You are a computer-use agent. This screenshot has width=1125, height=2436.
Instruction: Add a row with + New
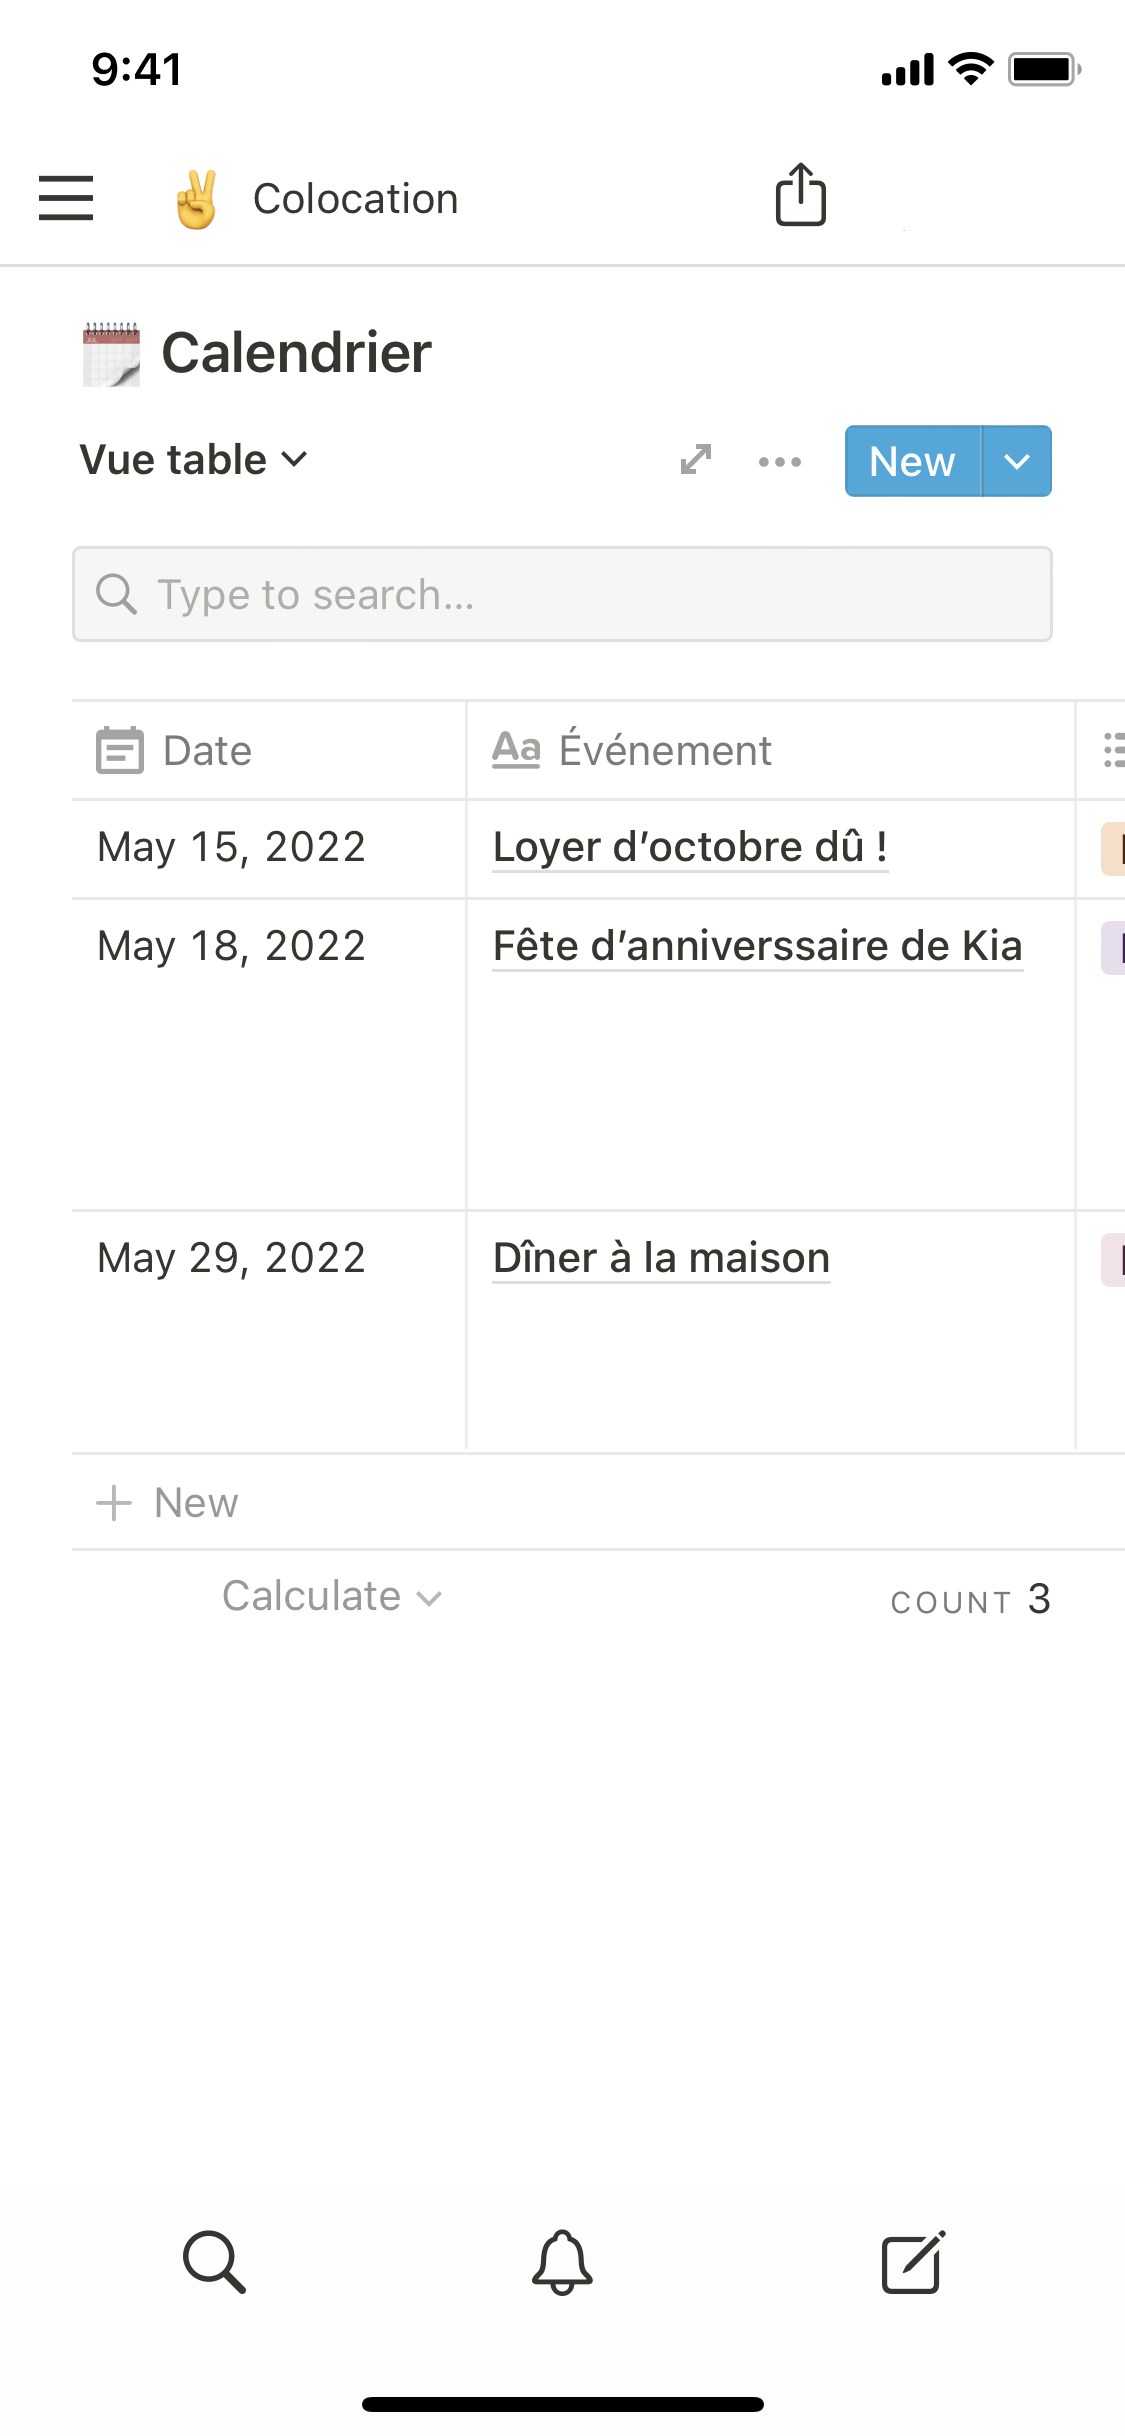point(168,1503)
